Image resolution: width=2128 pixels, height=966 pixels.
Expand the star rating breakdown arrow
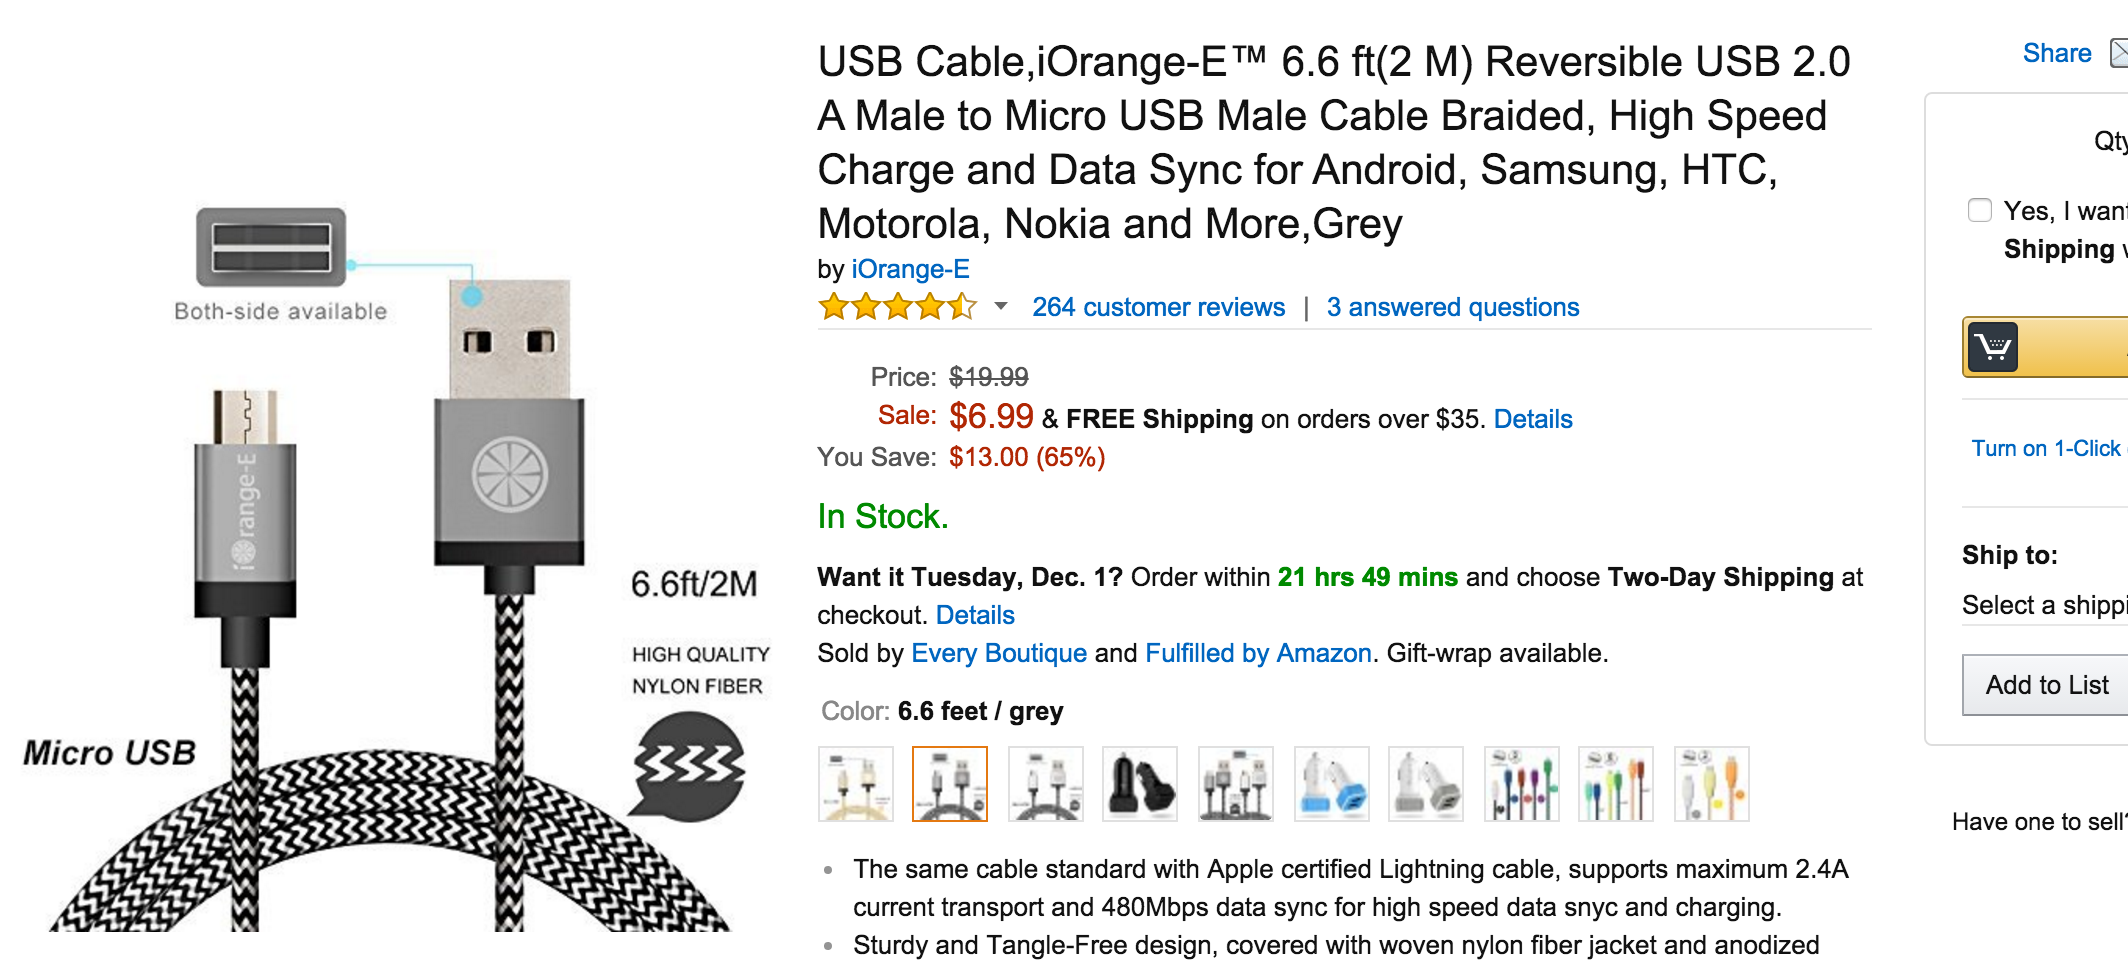click(1001, 307)
